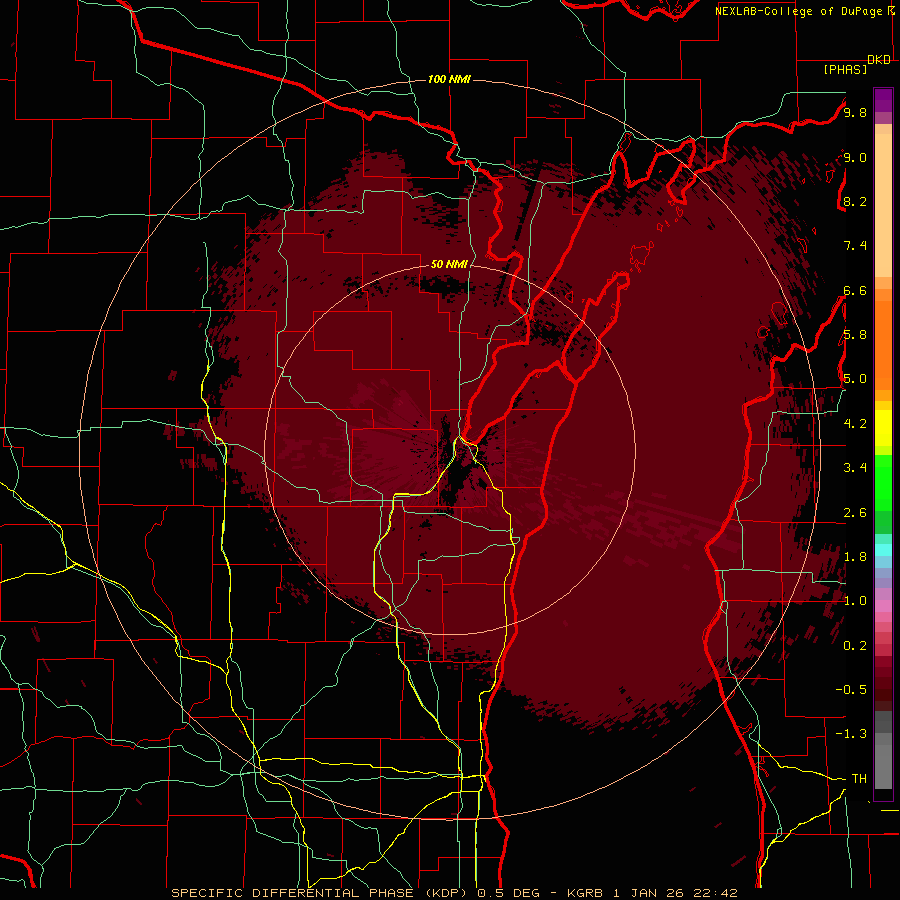Pick the cyan band on the color scale

click(883, 549)
